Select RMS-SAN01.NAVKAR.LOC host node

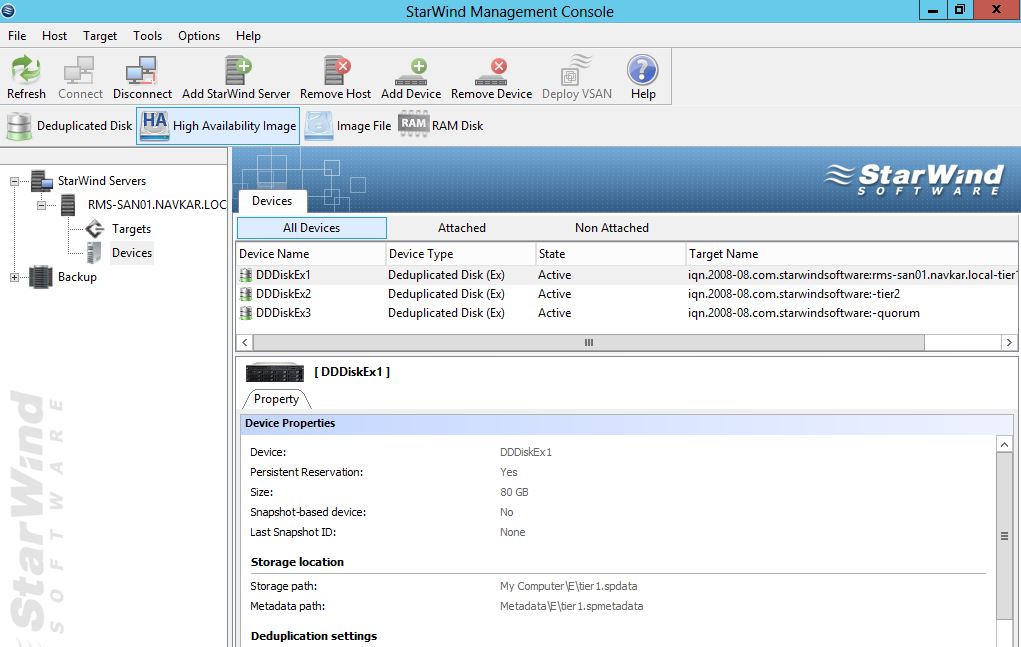157,204
